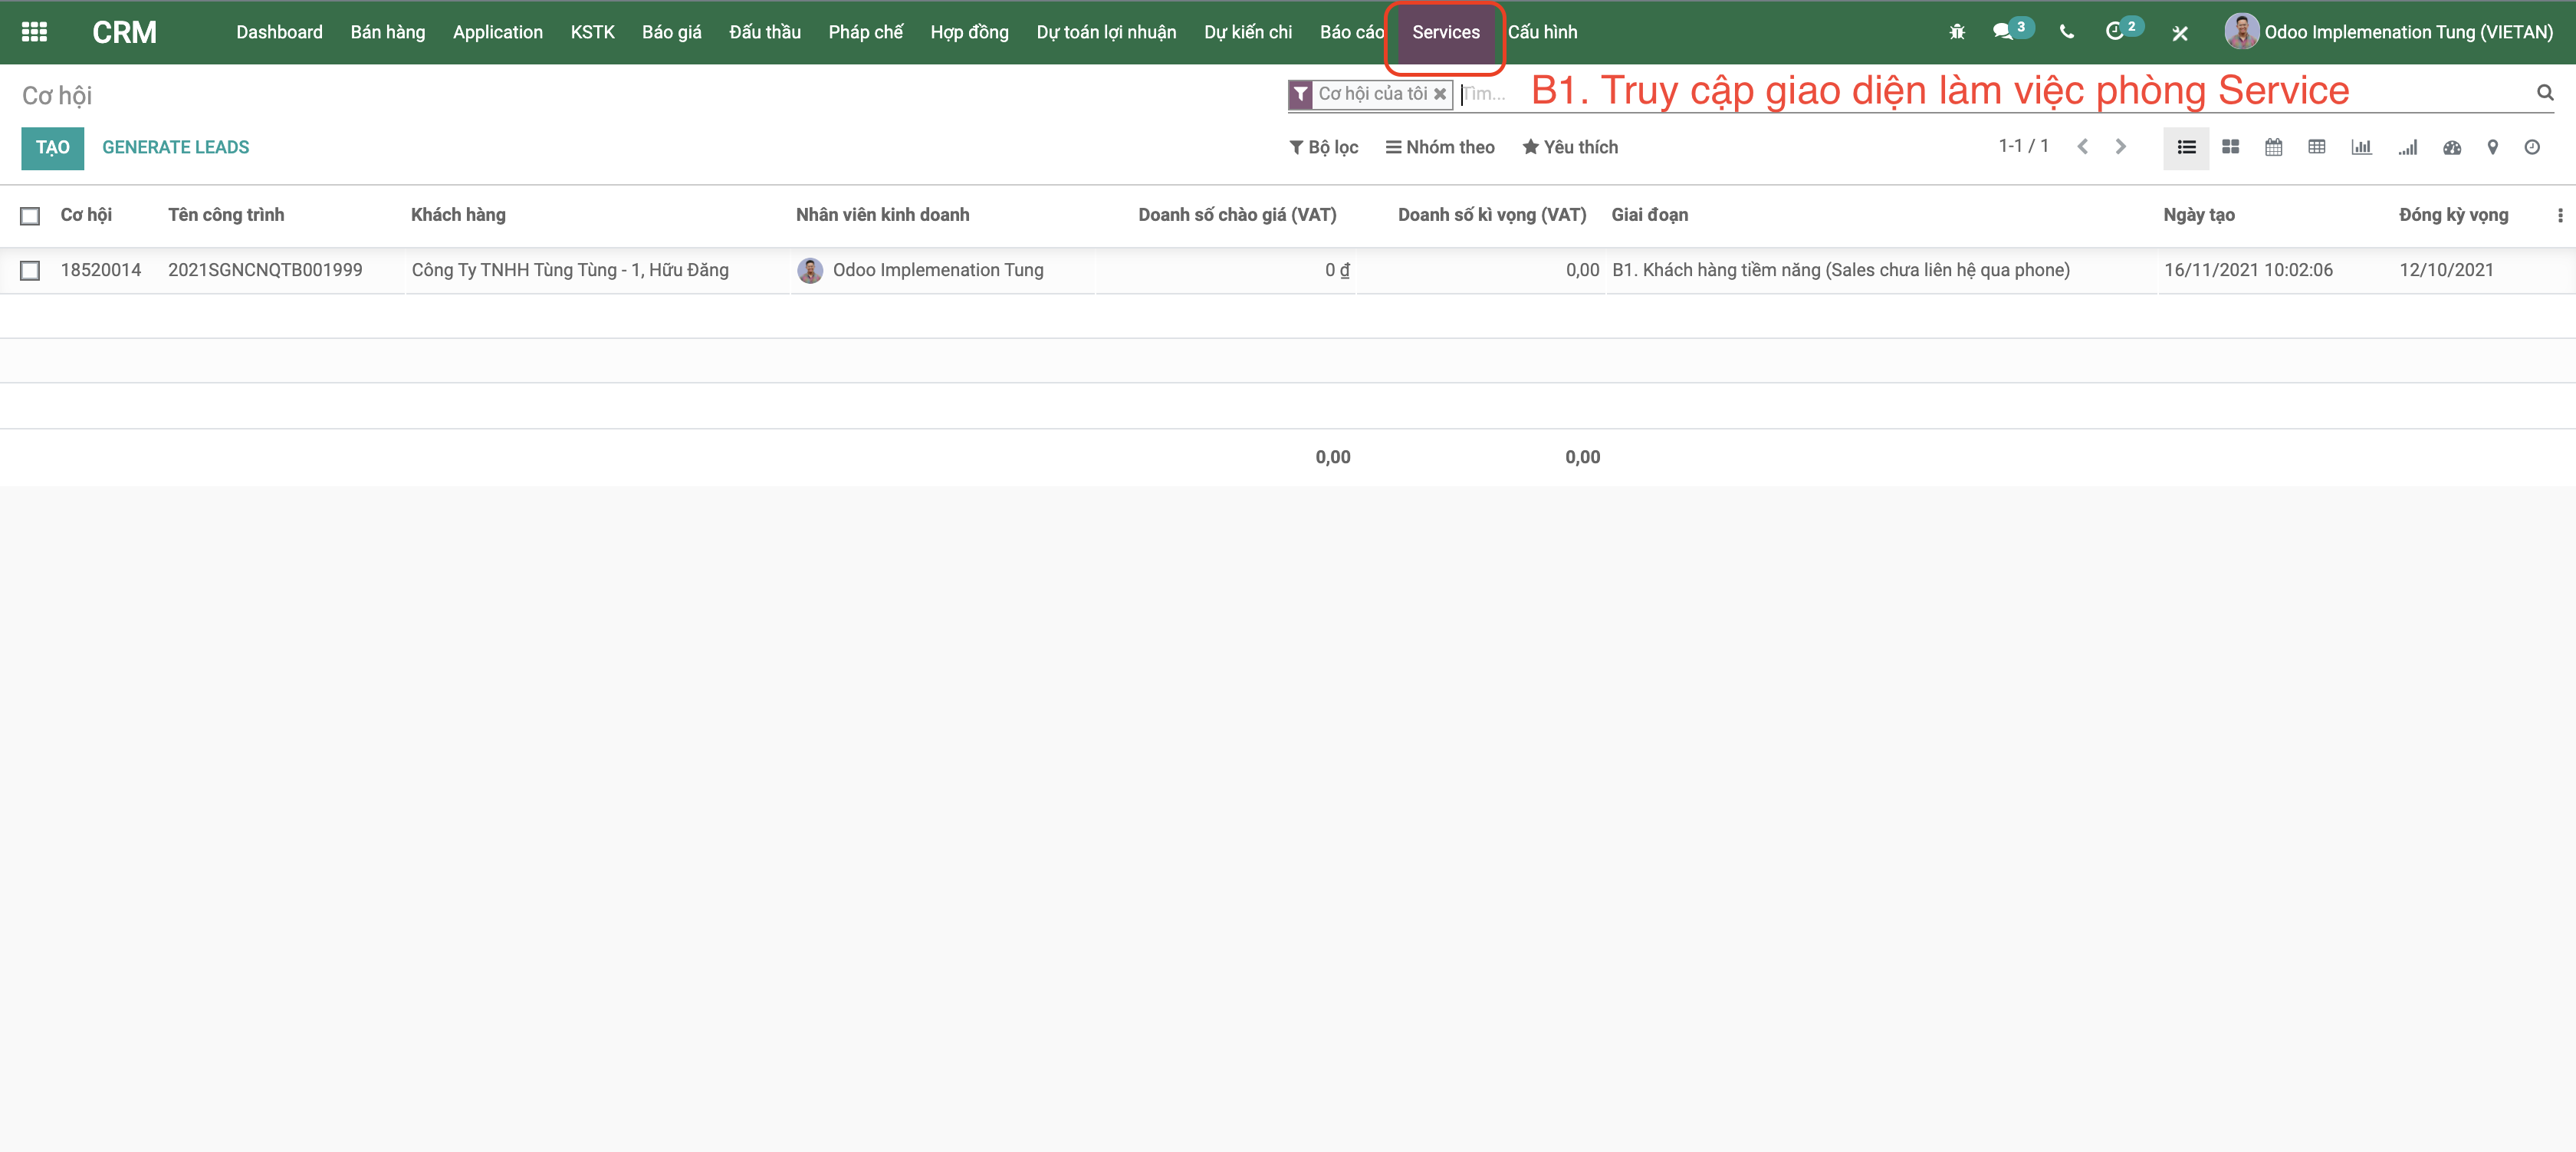Select all rows with header checkbox
This screenshot has height=1152, width=2576.
pos(30,216)
